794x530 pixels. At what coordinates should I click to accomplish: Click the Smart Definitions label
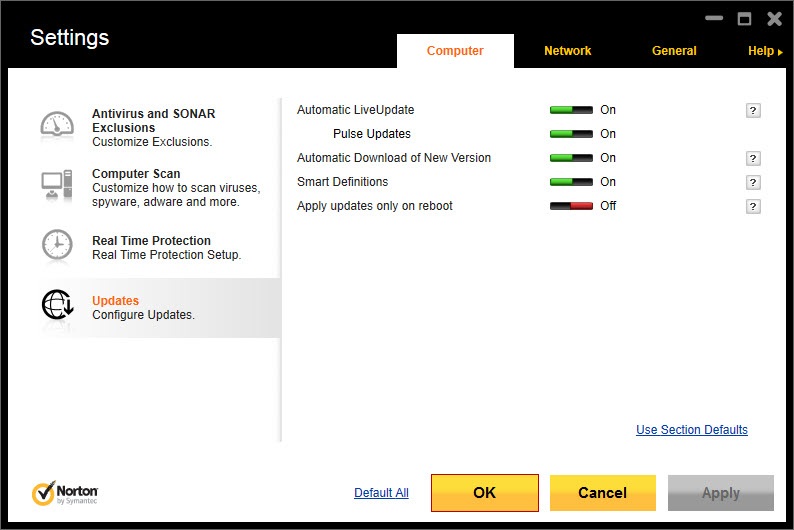pyautogui.click(x=342, y=182)
